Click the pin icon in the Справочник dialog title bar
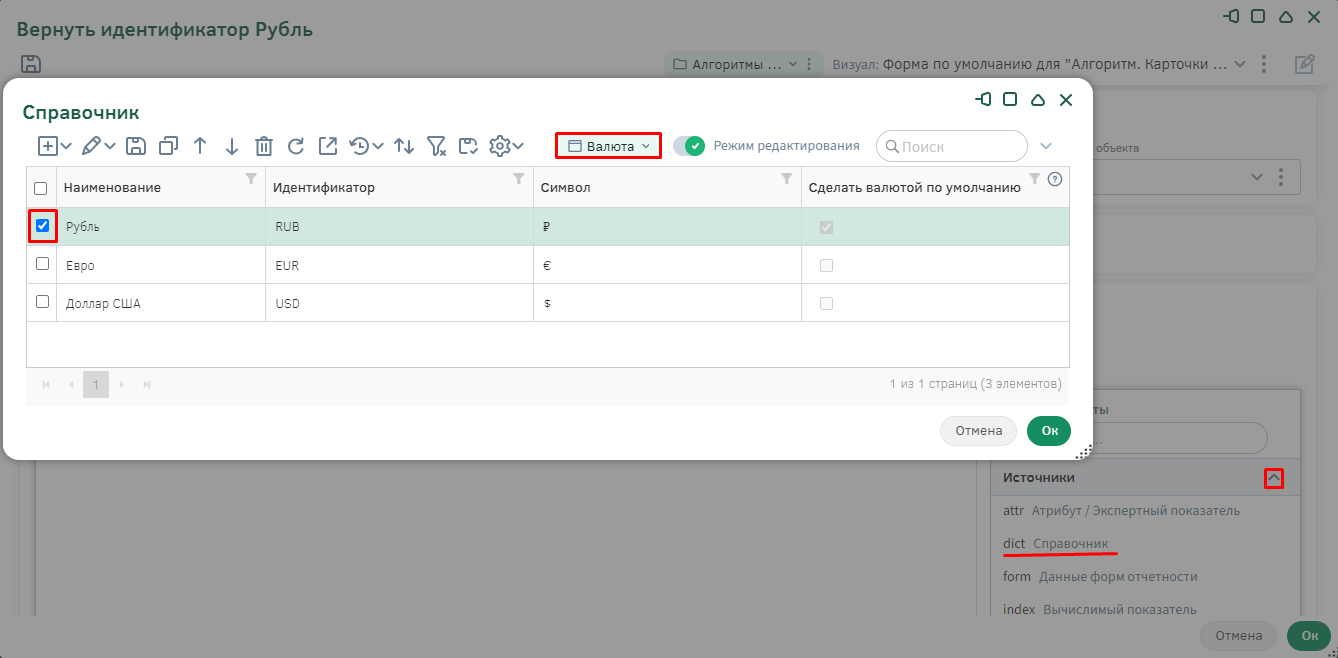Screen dimensions: 1338x658 (x=985, y=100)
